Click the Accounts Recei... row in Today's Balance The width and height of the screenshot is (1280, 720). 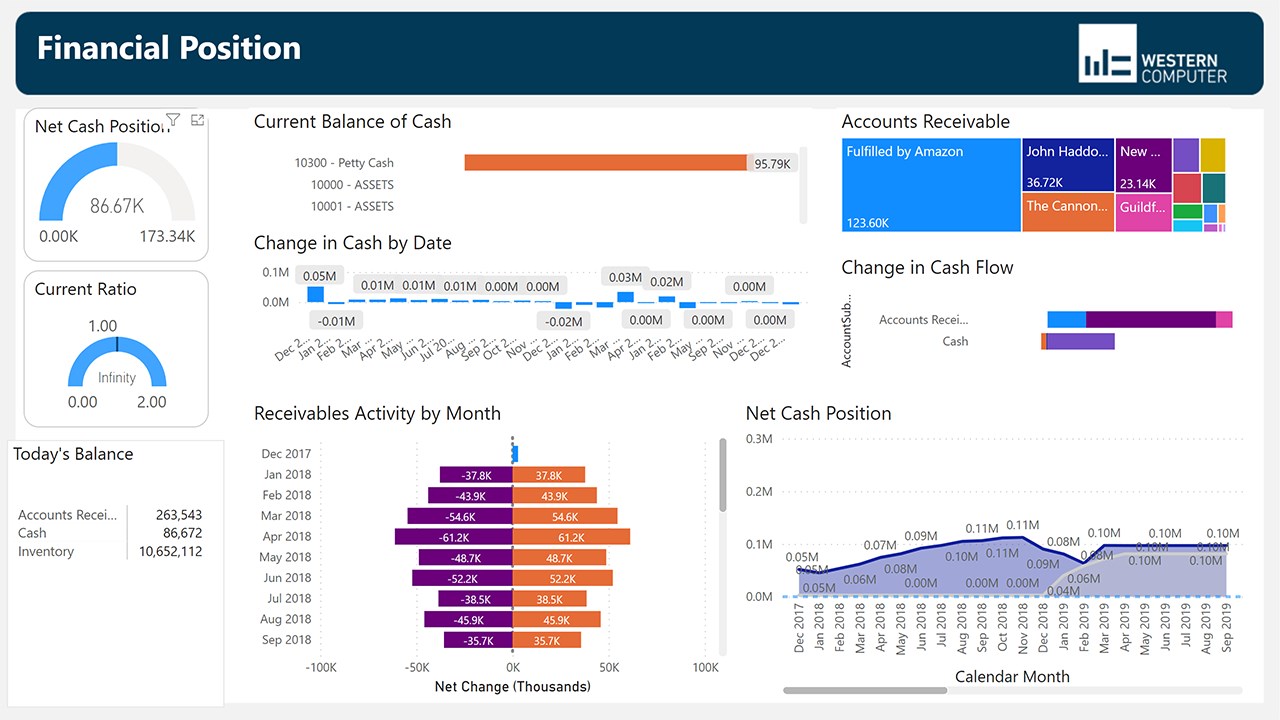(110, 515)
